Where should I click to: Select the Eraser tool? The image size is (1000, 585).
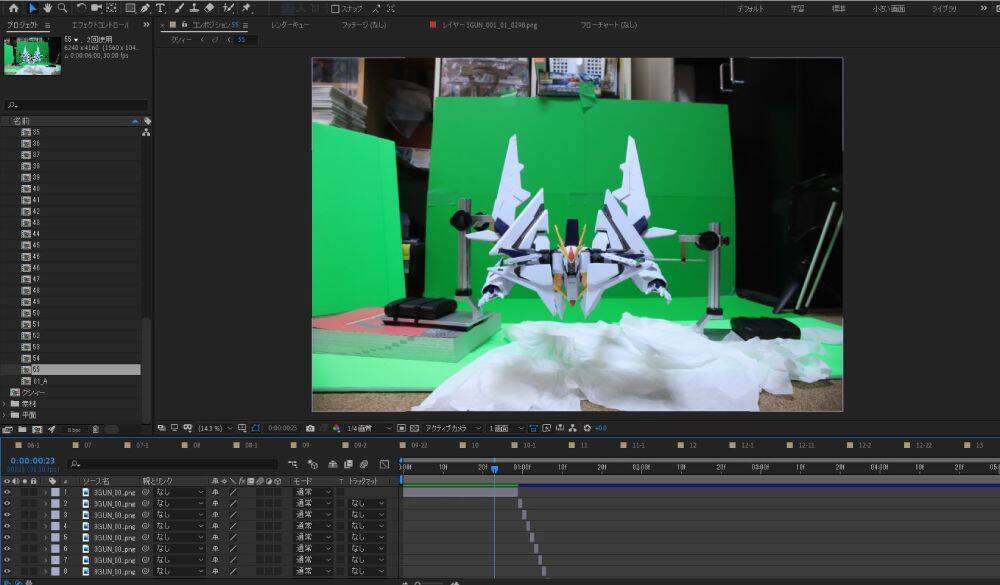click(x=209, y=8)
